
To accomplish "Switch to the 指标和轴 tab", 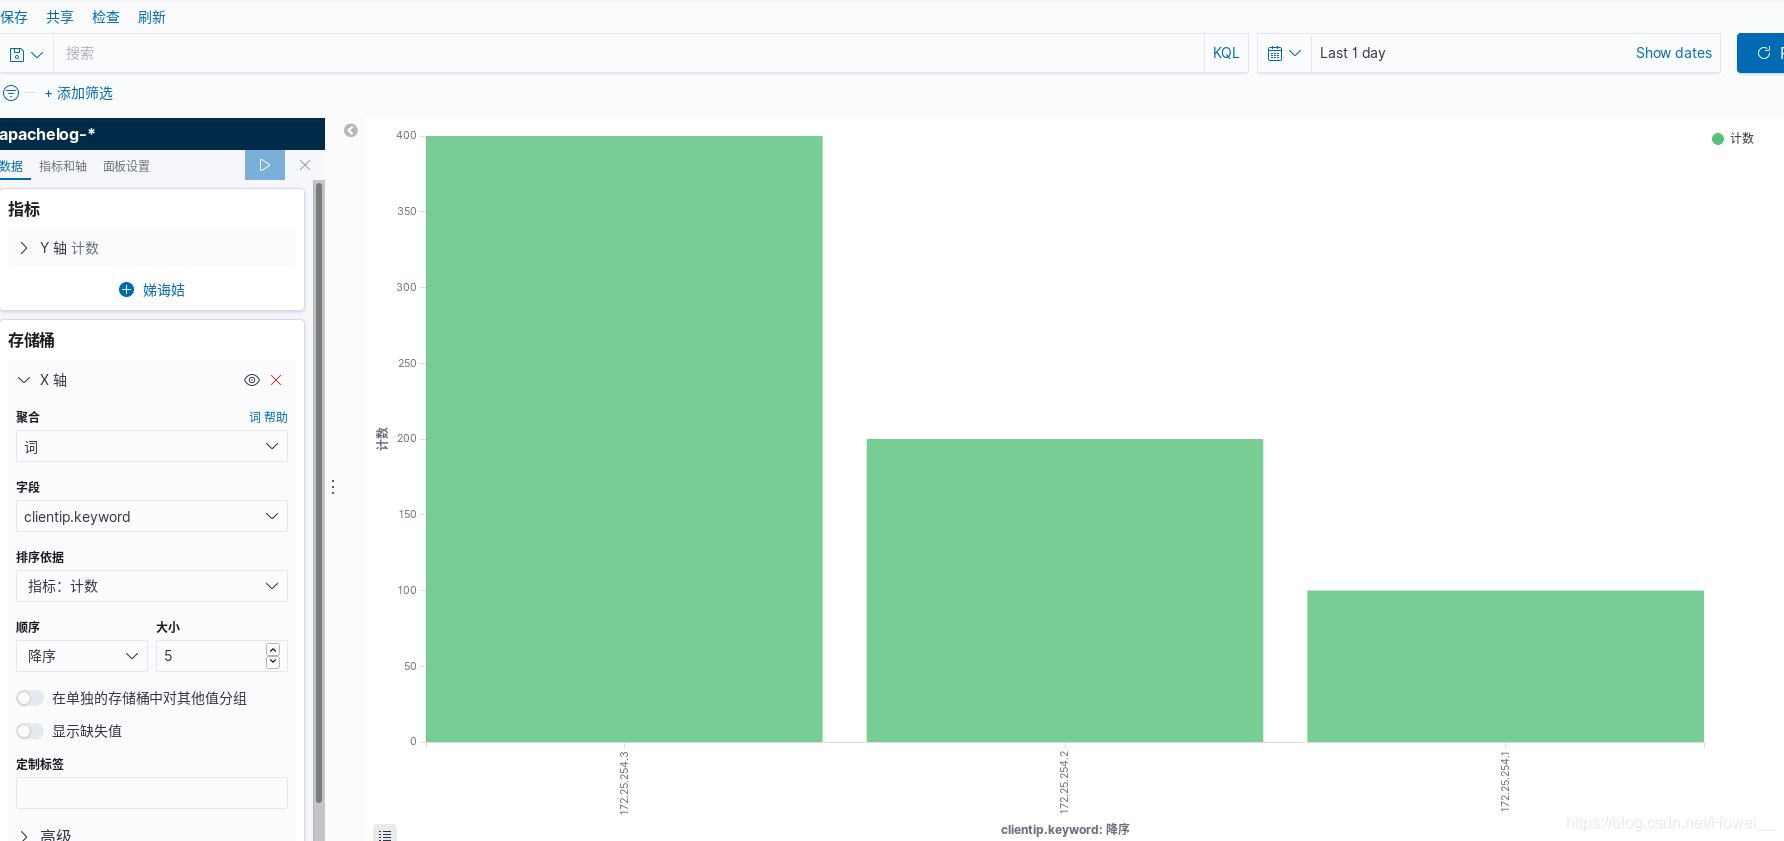I will (63, 166).
